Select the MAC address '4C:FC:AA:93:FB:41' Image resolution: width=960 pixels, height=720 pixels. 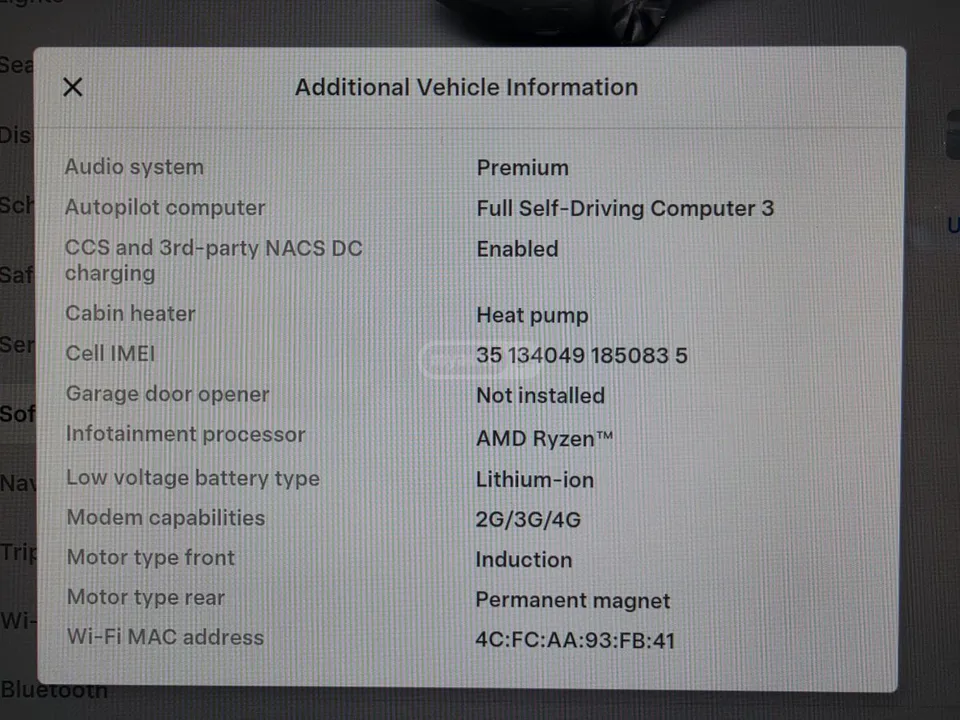[x=576, y=640]
